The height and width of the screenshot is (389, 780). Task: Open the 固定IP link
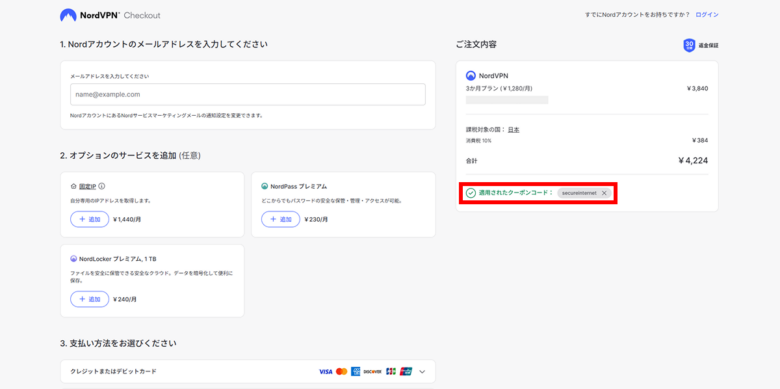click(x=88, y=187)
